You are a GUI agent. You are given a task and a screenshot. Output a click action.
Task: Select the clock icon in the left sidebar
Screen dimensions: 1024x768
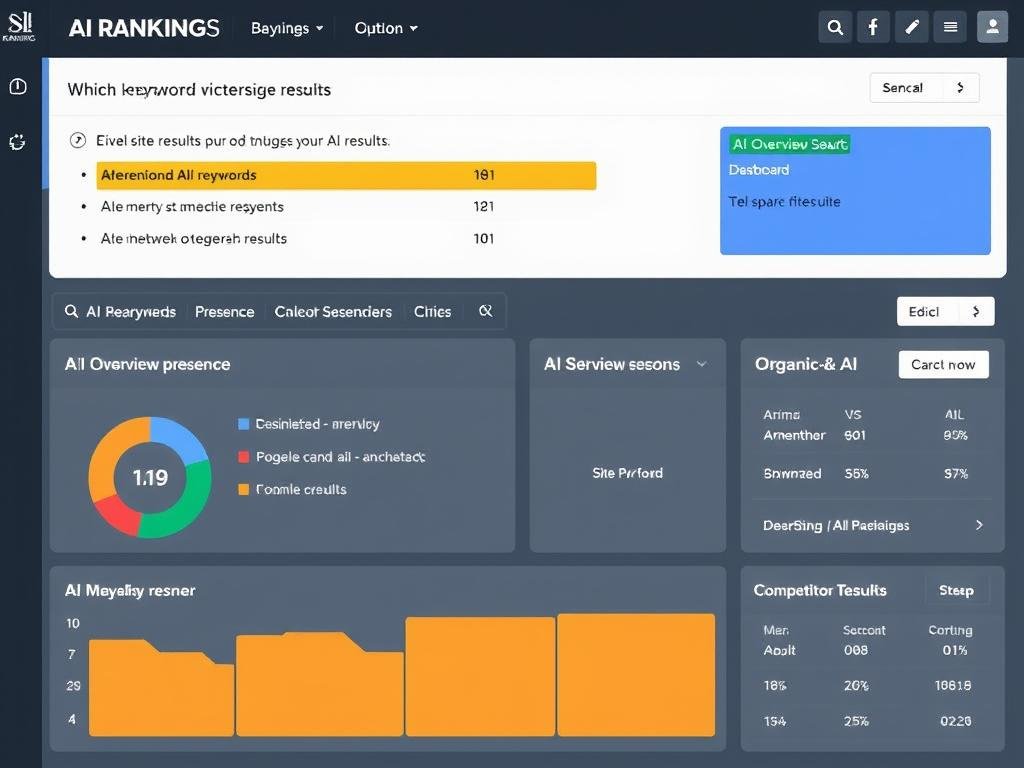17,86
